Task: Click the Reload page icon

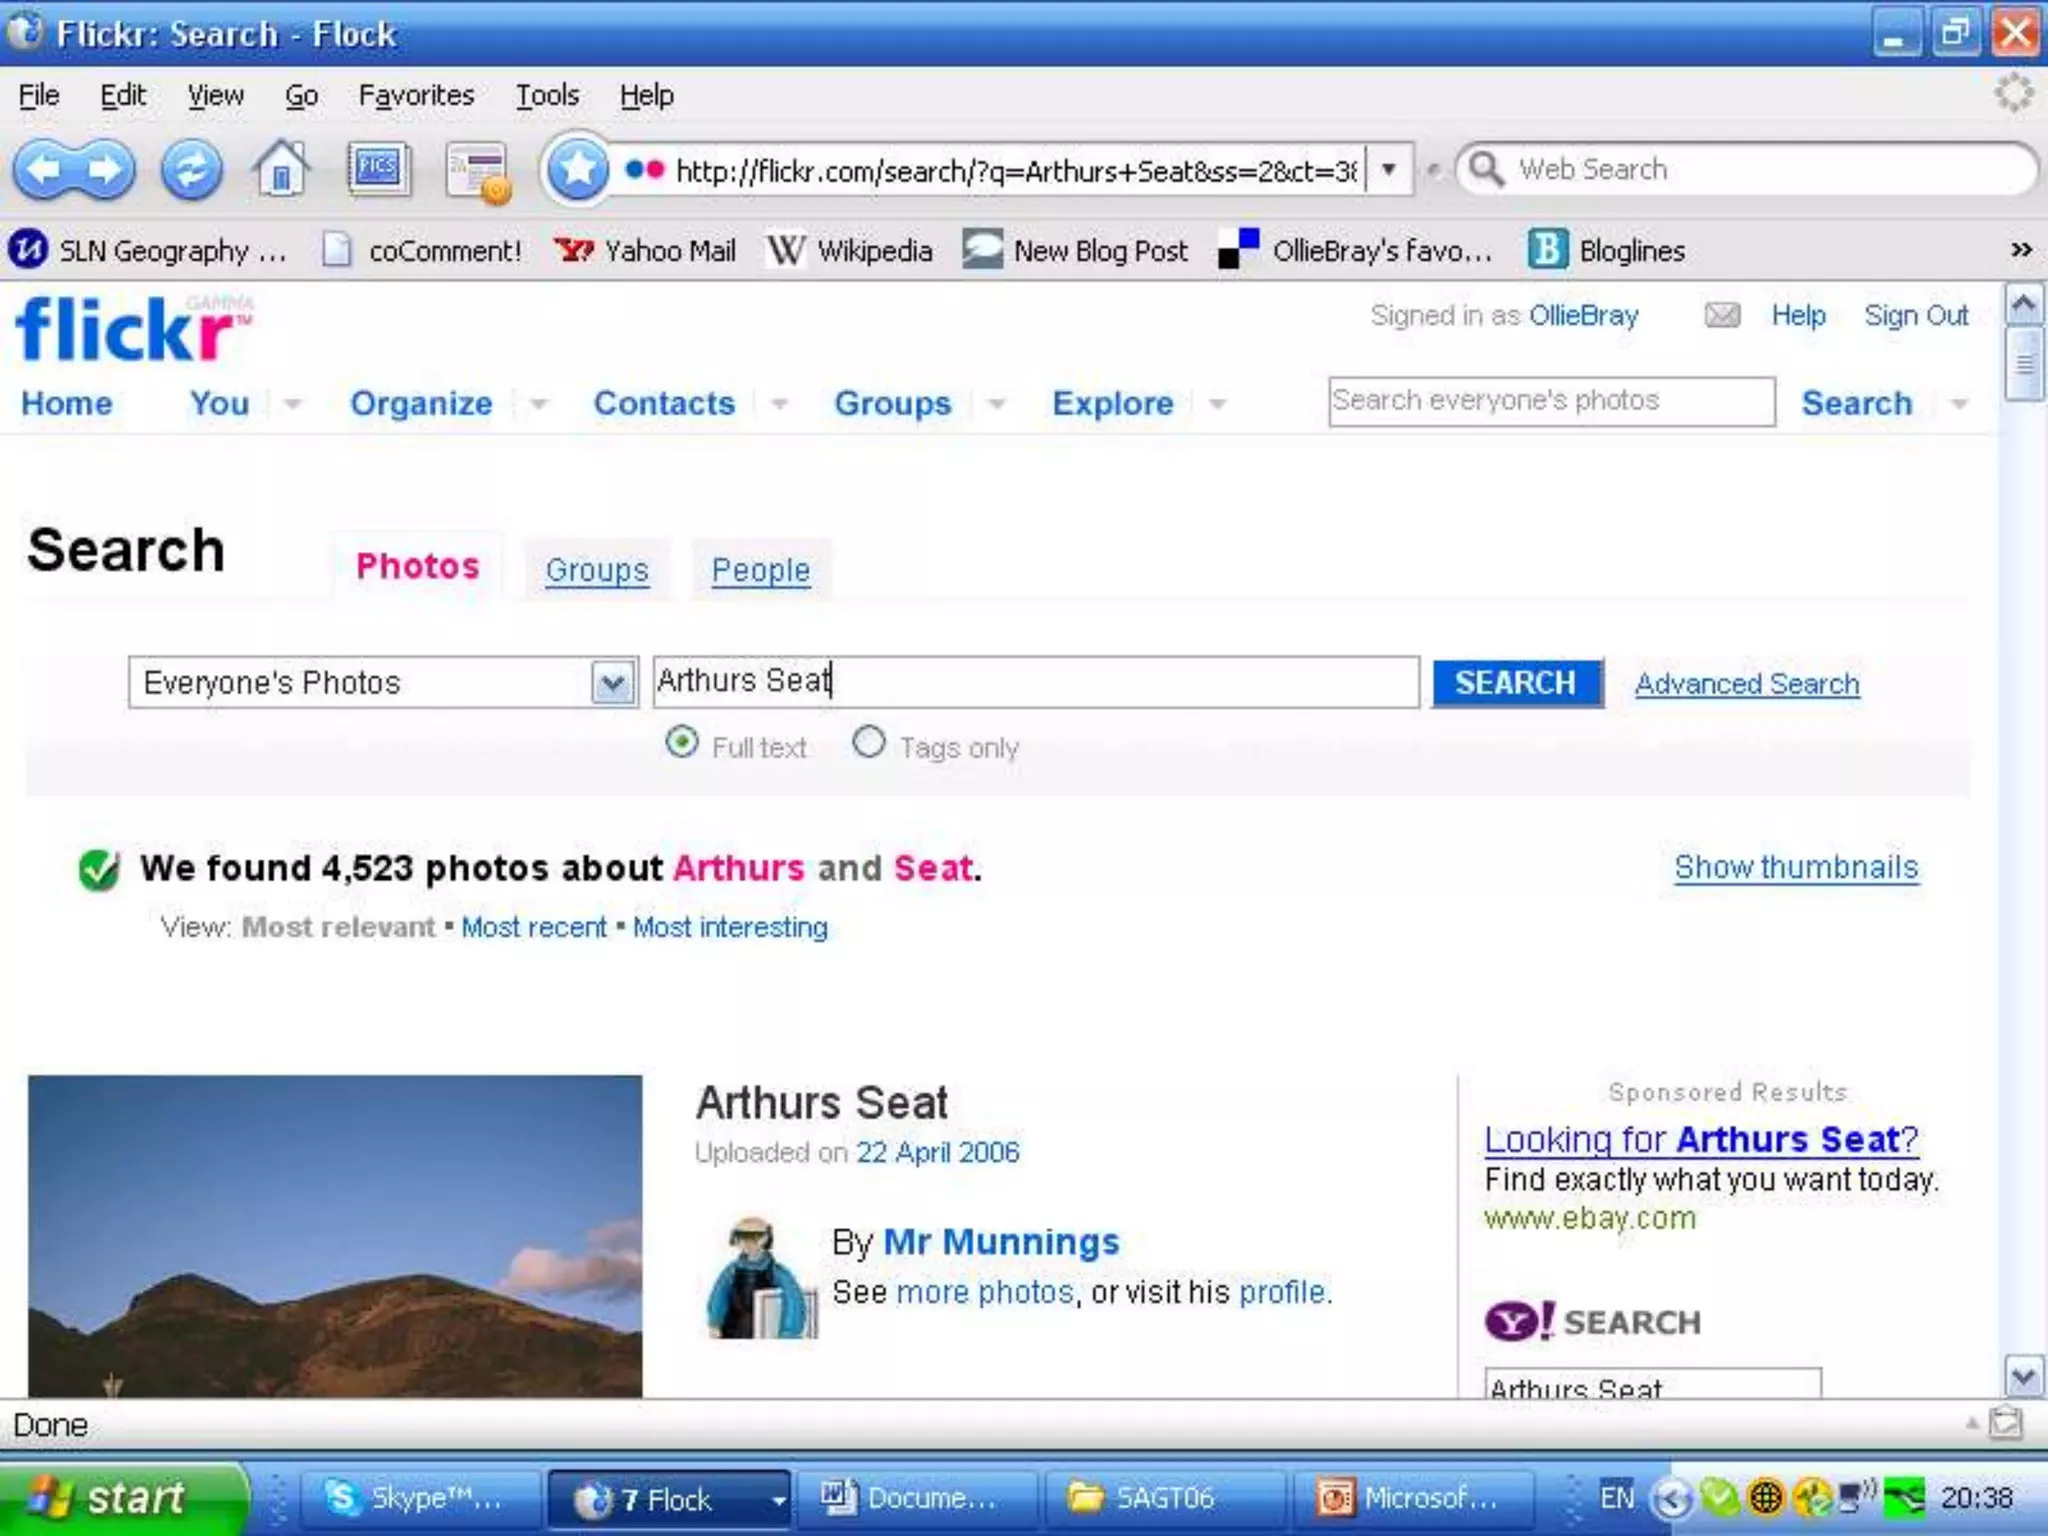Action: click(x=191, y=170)
